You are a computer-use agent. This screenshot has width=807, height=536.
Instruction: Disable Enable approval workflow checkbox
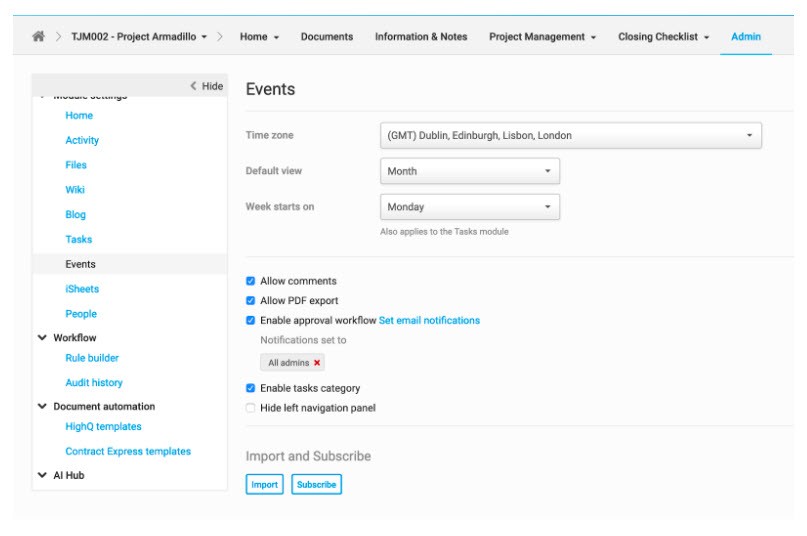click(x=251, y=321)
